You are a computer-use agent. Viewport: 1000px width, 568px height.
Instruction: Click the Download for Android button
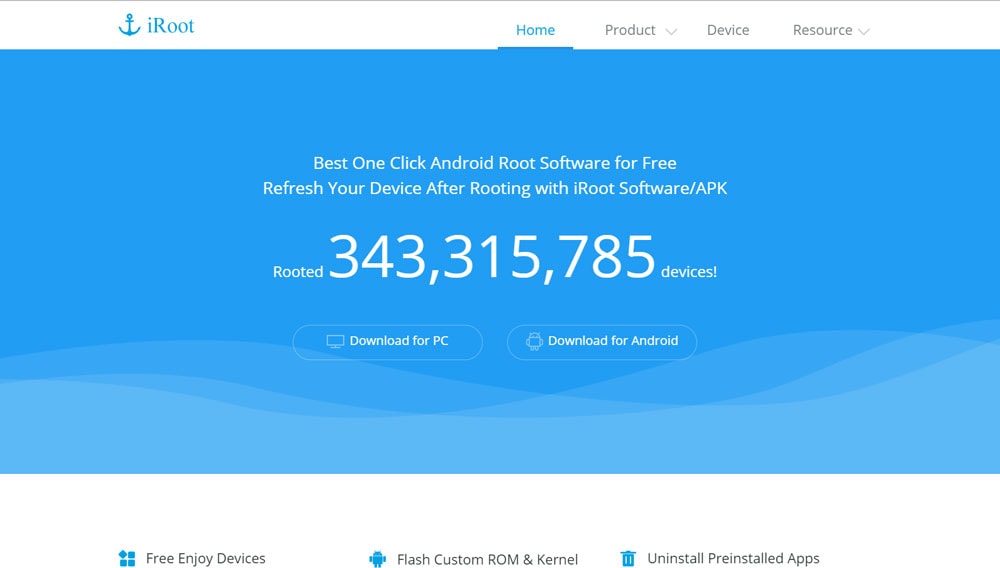point(602,342)
